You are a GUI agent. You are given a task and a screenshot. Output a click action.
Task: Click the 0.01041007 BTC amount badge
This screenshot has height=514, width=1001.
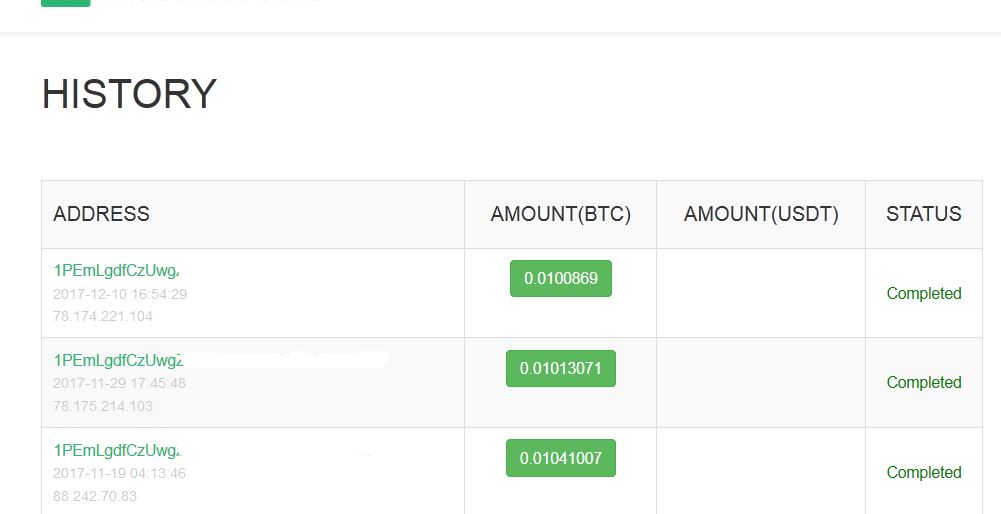point(561,458)
